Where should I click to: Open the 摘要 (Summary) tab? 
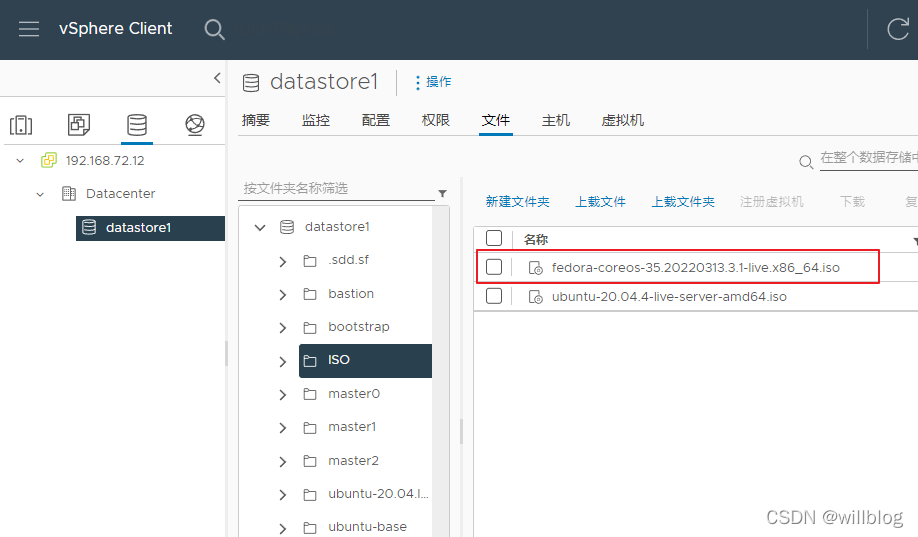256,121
